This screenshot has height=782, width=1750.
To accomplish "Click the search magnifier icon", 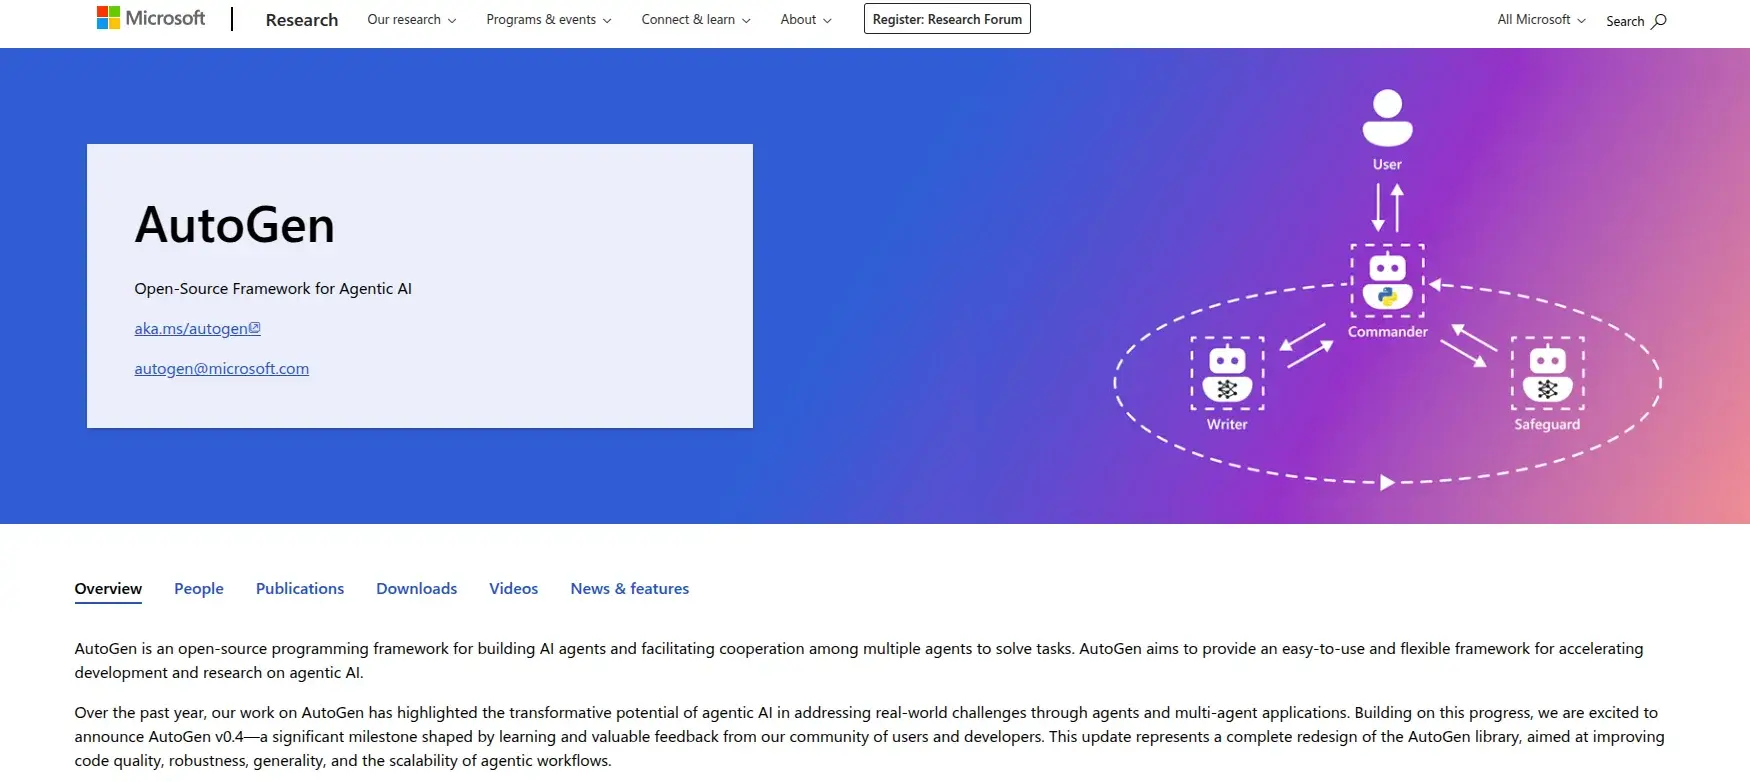I will 1659,21.
